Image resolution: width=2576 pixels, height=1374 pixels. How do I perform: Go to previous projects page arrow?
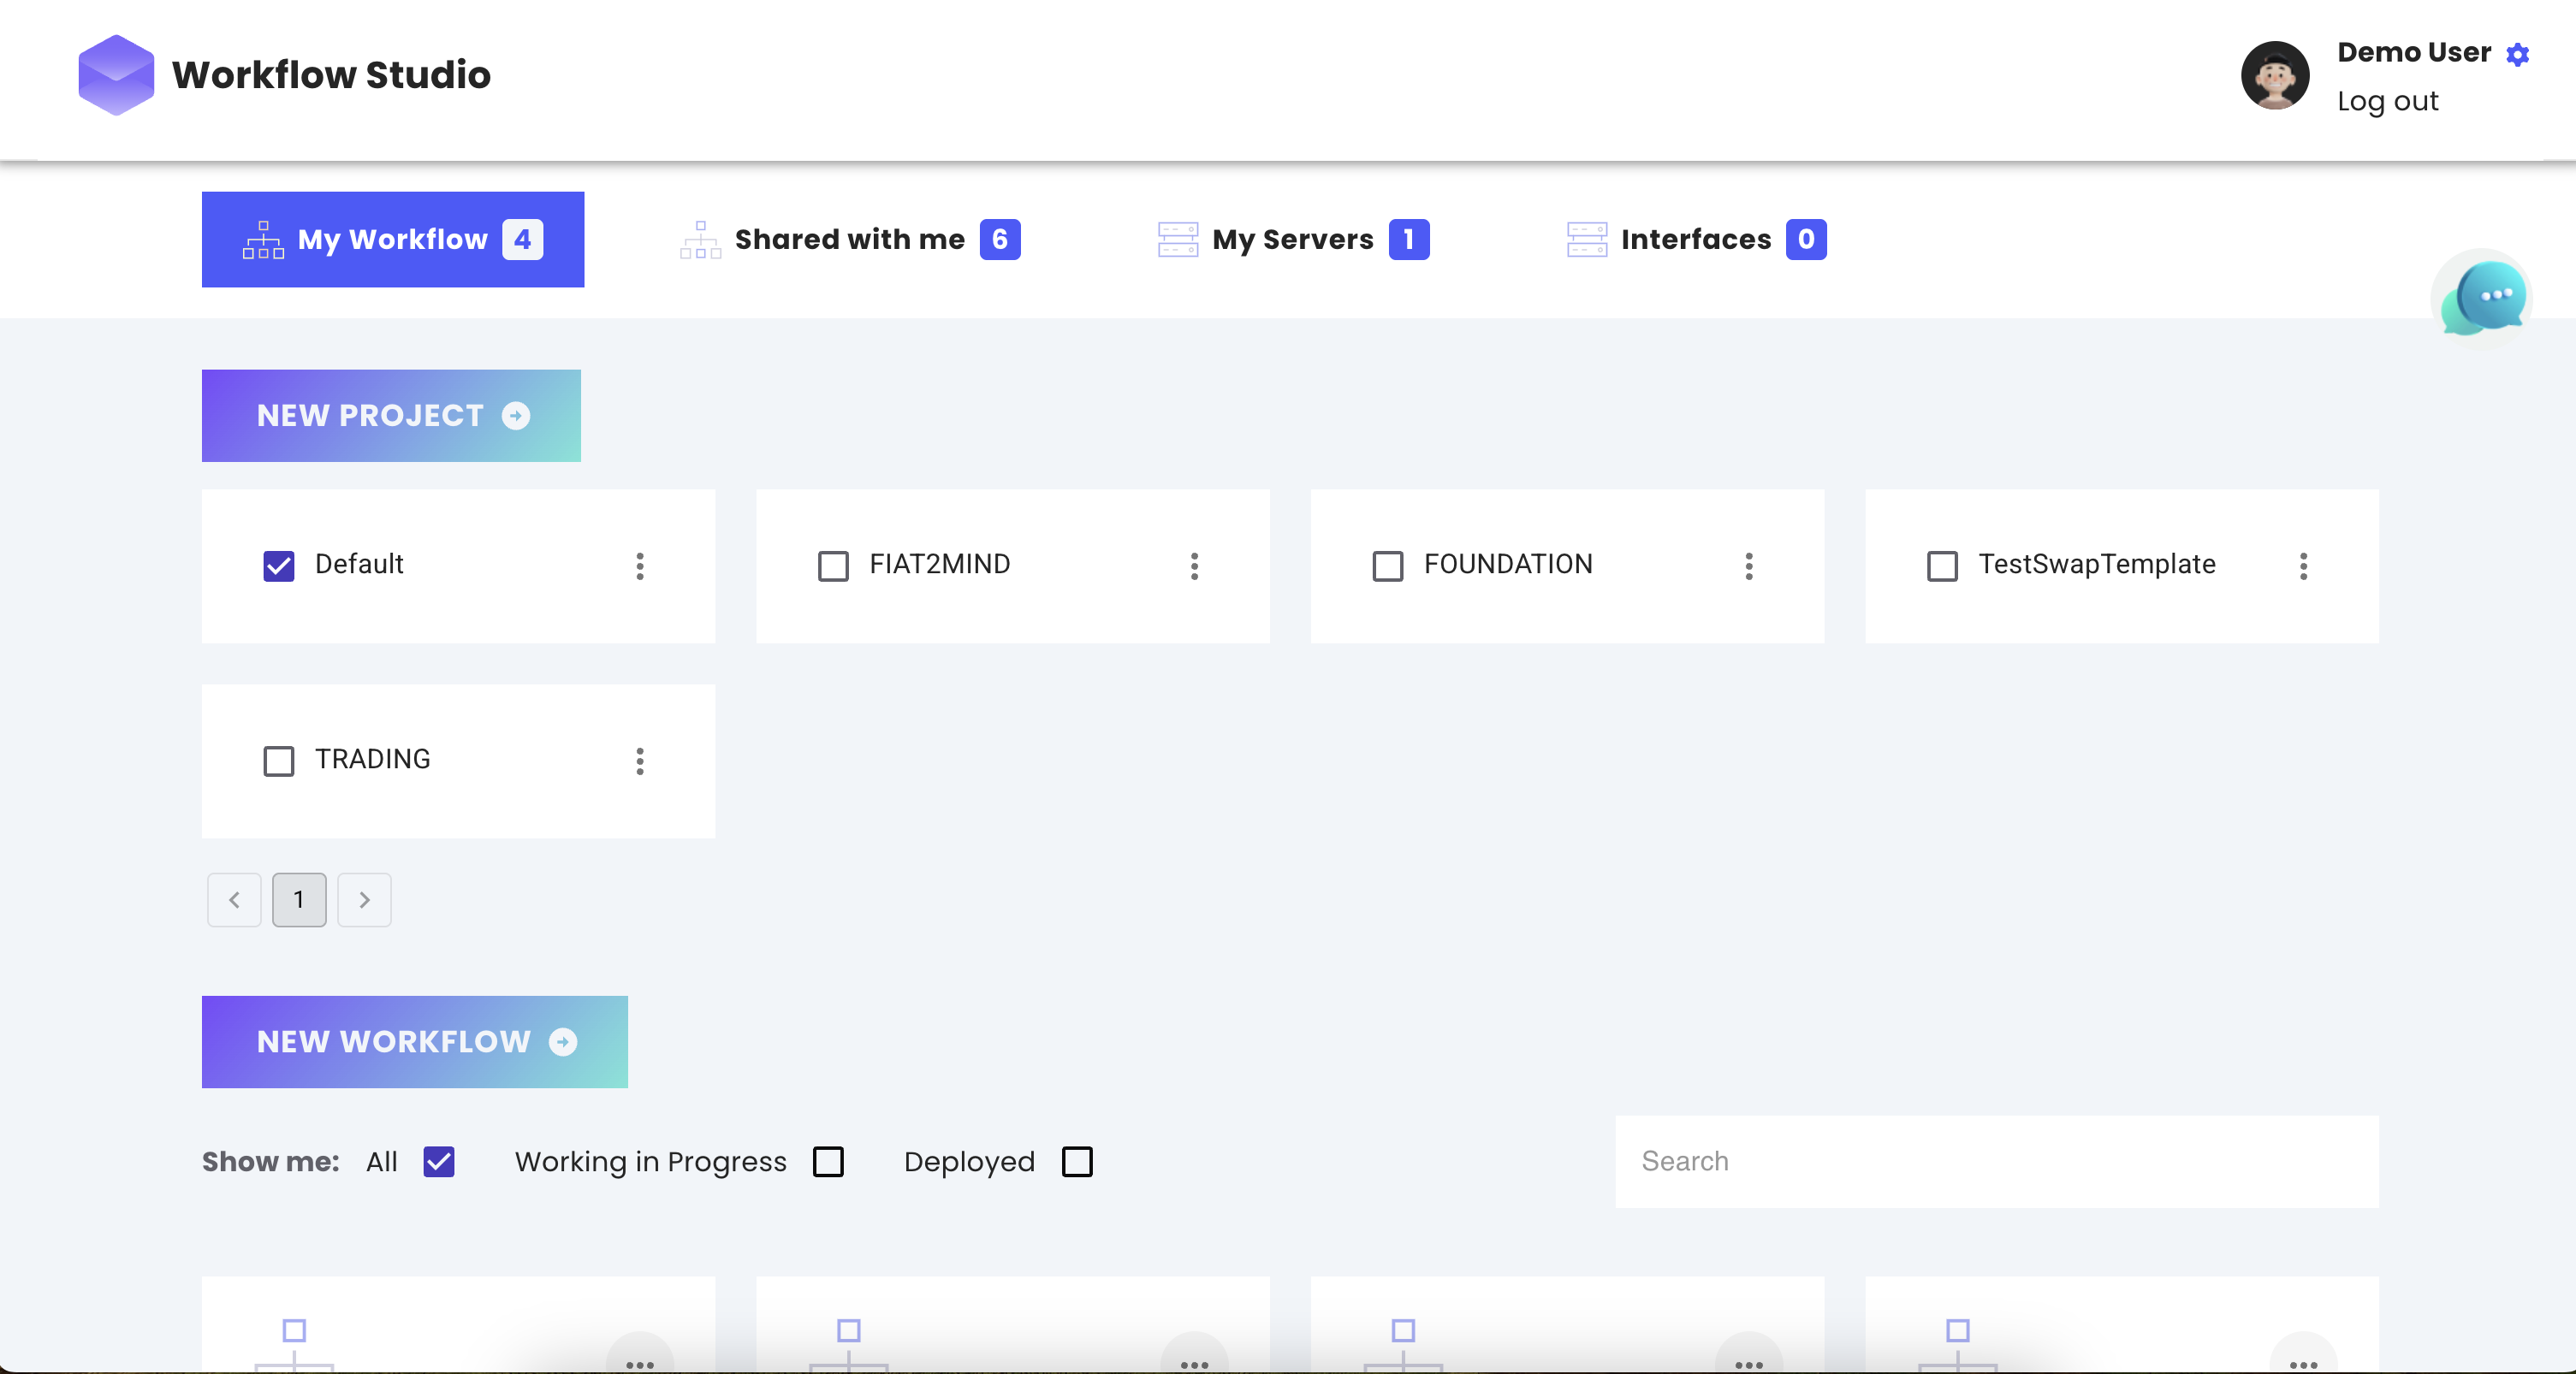point(234,900)
